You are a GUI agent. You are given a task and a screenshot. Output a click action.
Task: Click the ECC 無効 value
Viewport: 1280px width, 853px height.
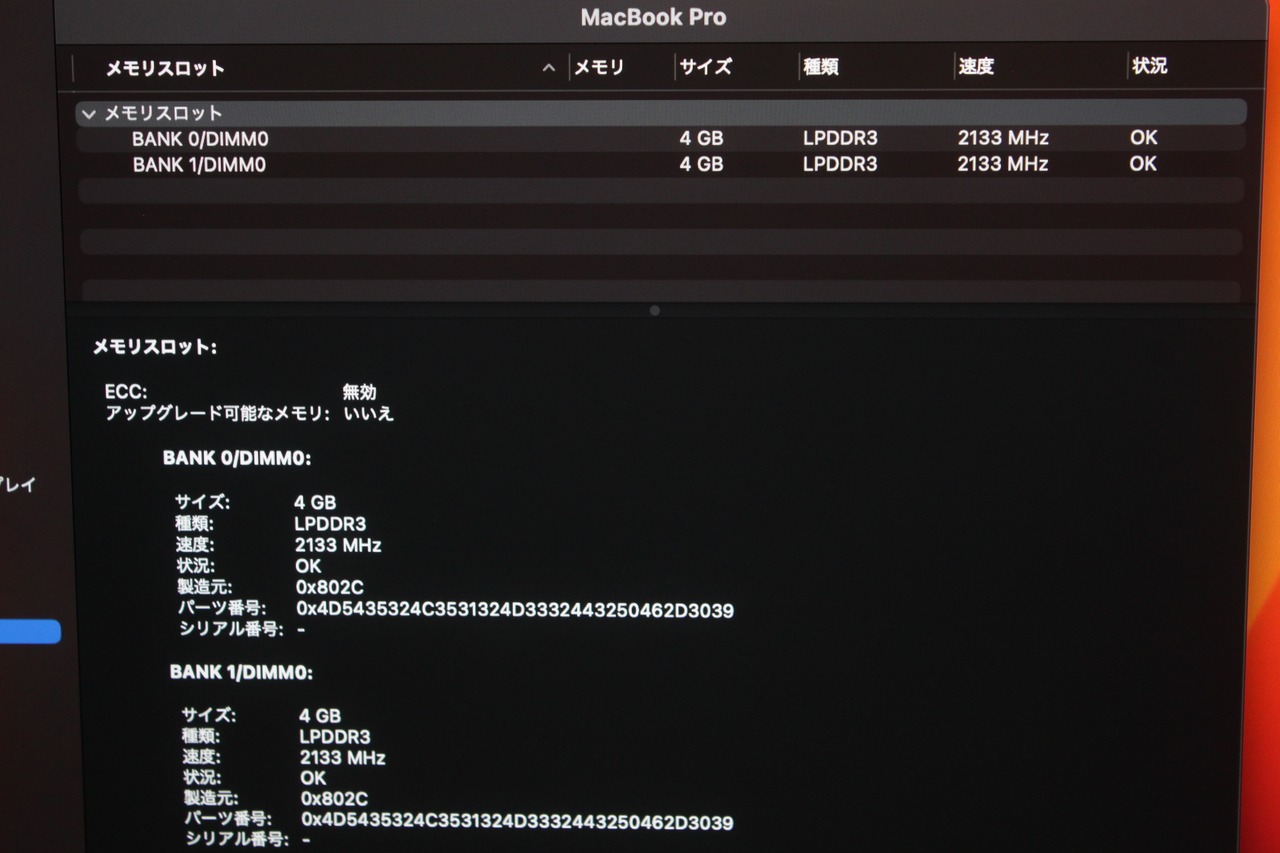click(x=360, y=392)
